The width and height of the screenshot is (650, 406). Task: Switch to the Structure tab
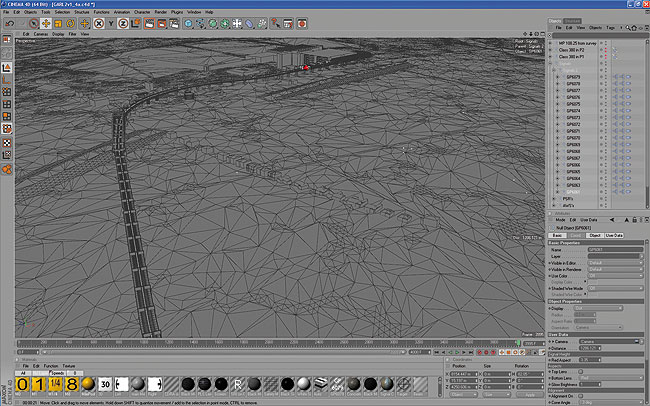[x=572, y=19]
